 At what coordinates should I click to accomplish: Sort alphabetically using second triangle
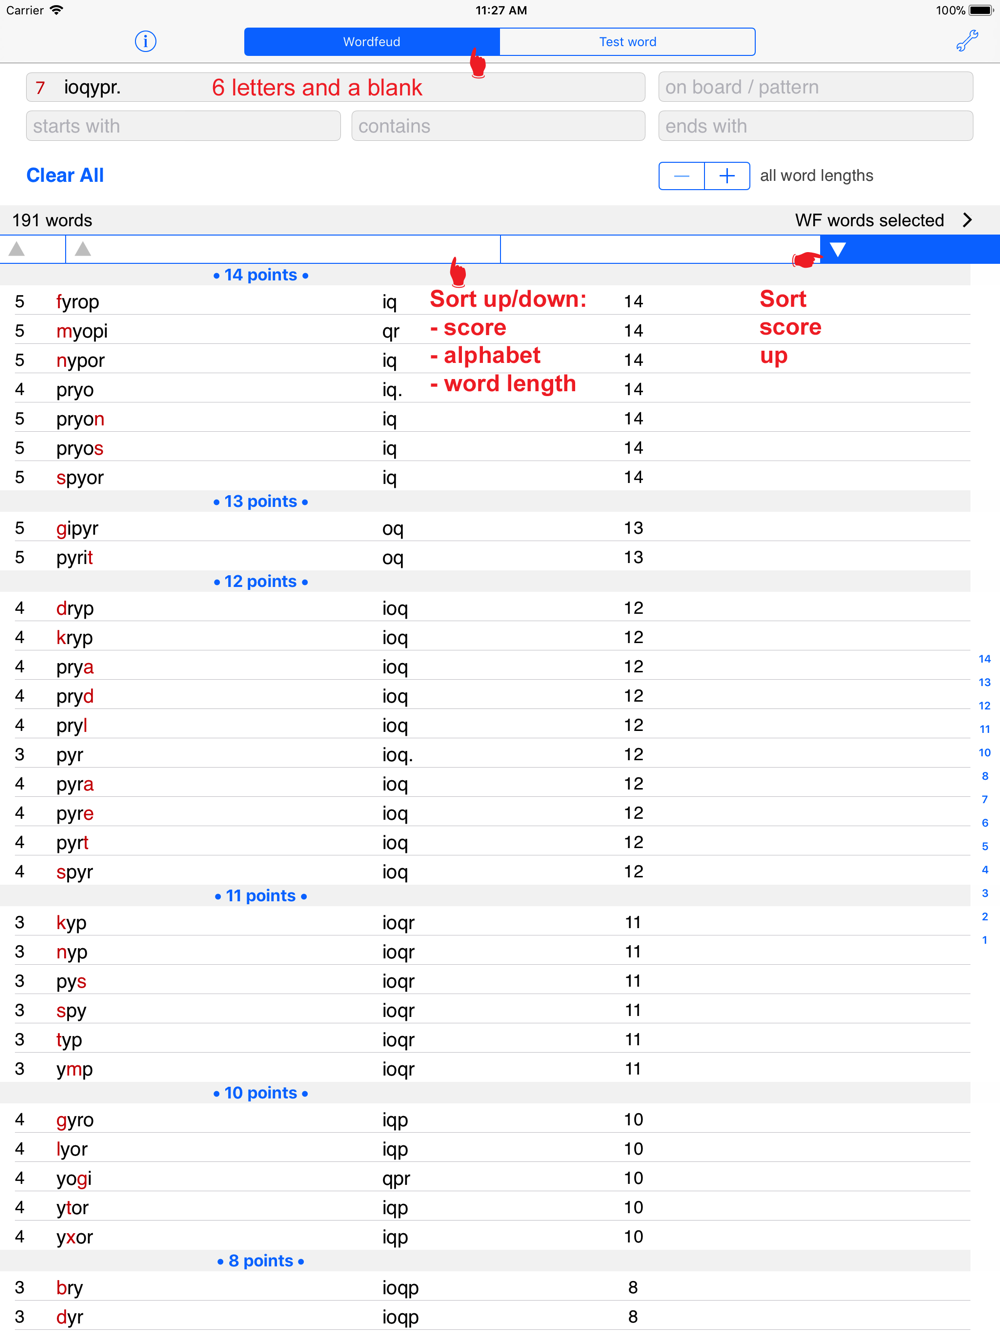pyautogui.click(x=83, y=249)
